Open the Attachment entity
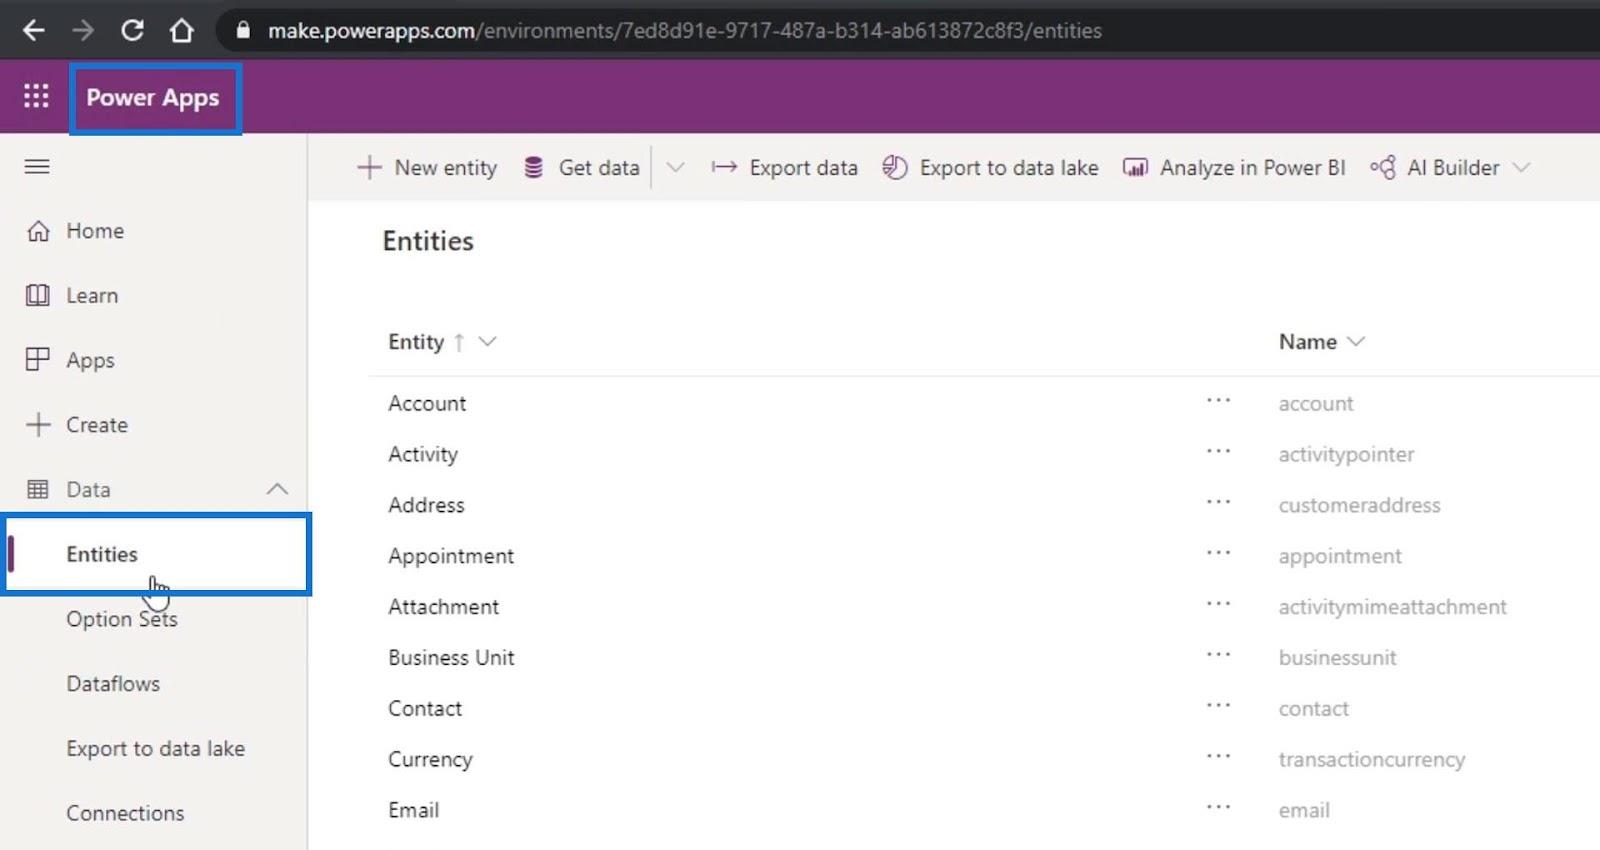1600x850 pixels. pos(443,606)
